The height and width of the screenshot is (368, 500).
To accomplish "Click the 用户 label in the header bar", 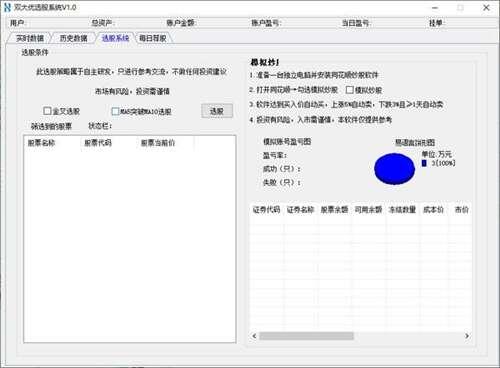I will (18, 23).
